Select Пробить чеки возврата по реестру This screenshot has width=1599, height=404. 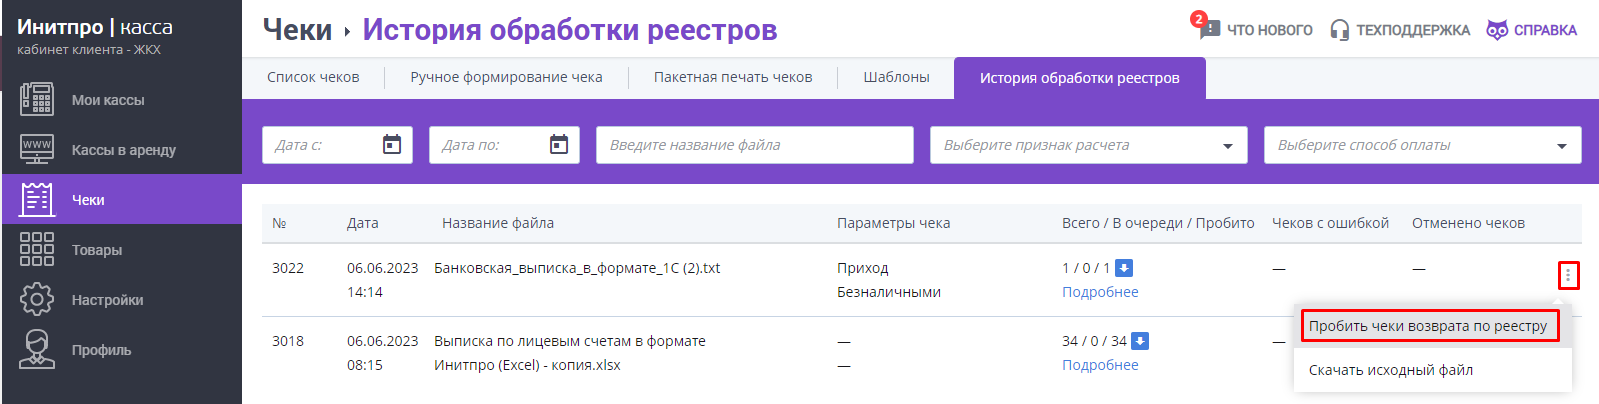[1428, 326]
